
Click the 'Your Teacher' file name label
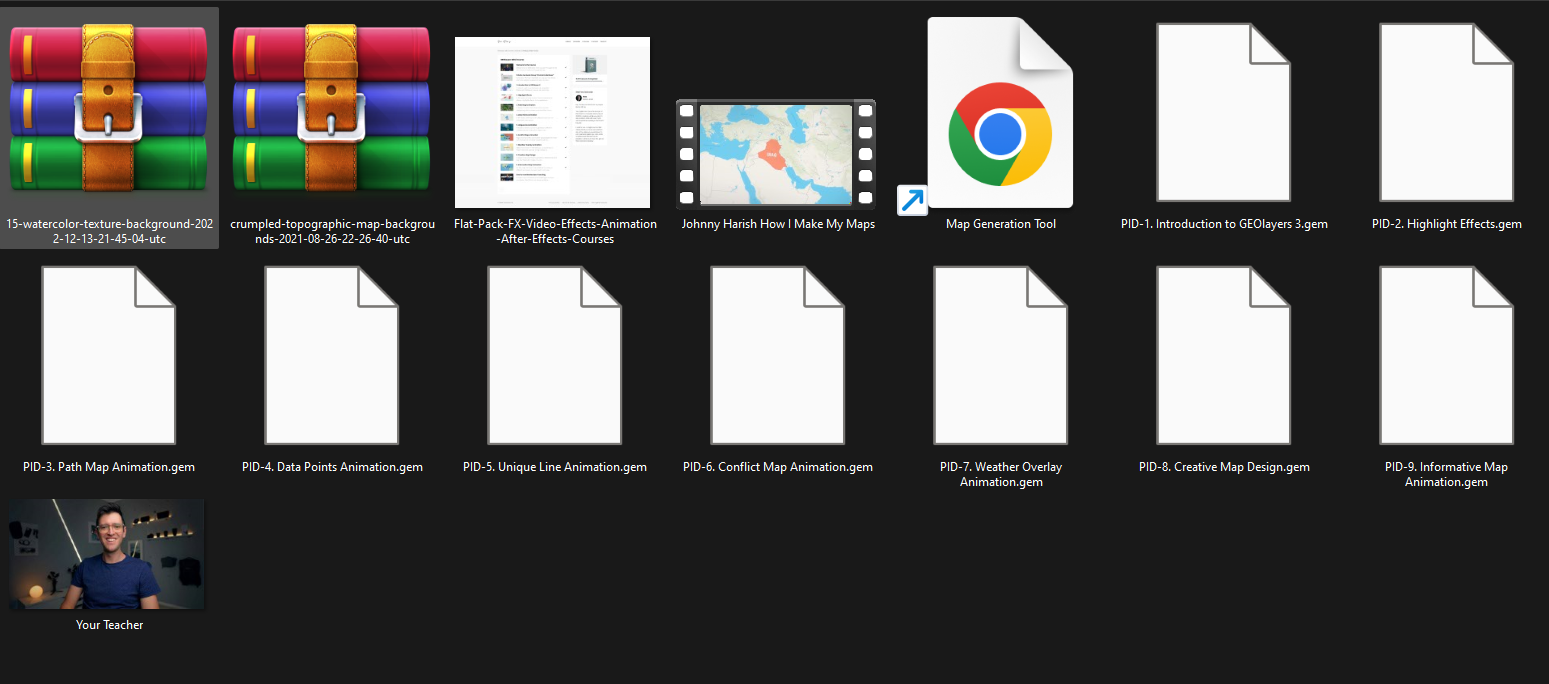point(109,625)
